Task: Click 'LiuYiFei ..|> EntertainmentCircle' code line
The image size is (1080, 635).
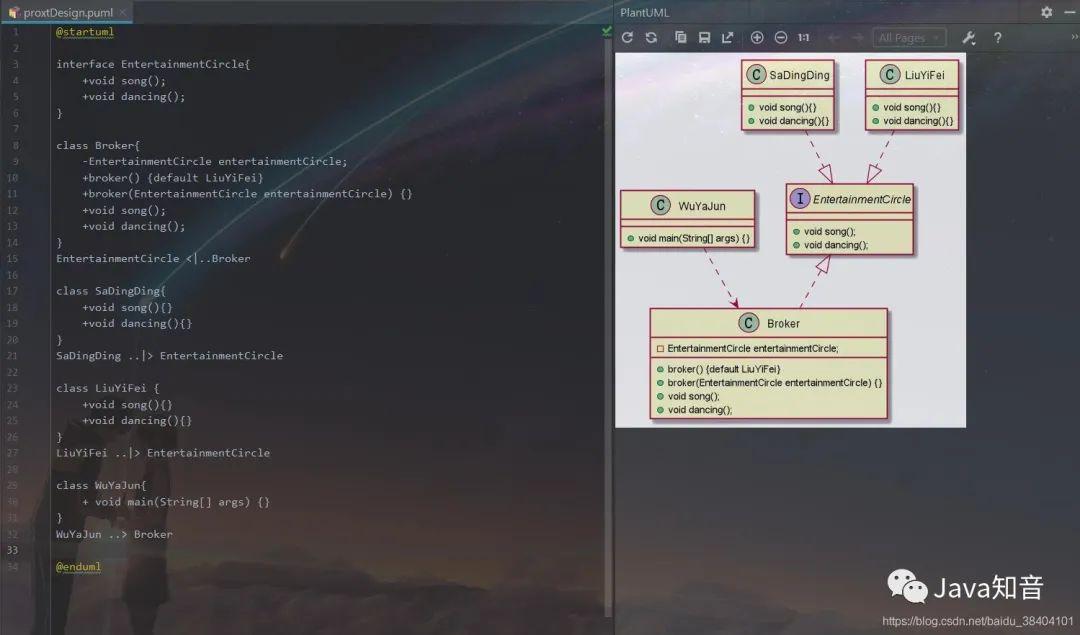Action: coord(163,452)
